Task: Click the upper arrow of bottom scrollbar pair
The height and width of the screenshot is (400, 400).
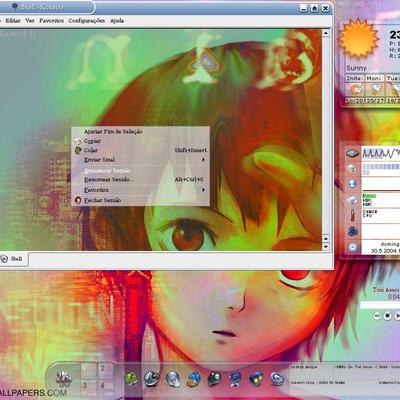Action: point(326,239)
